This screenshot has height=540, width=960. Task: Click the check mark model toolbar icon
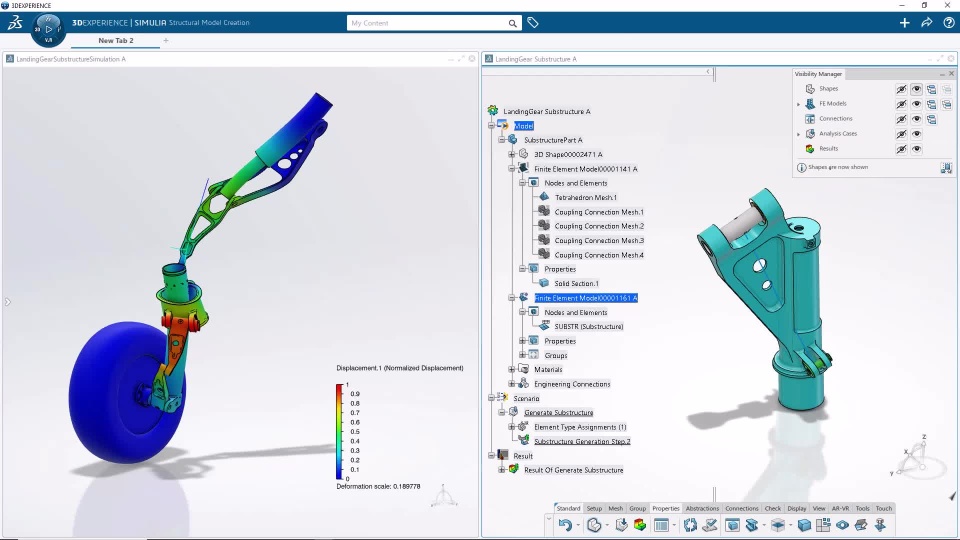coord(710,525)
